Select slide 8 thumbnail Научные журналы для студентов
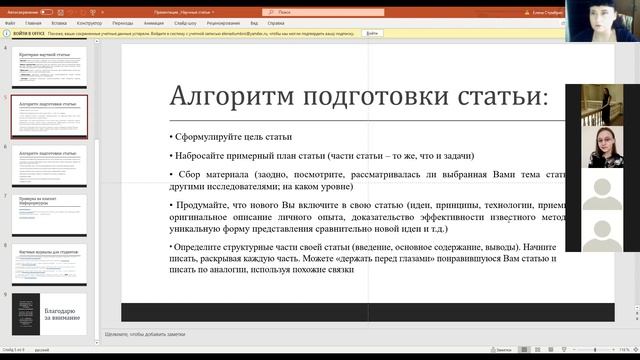 pos(49,265)
